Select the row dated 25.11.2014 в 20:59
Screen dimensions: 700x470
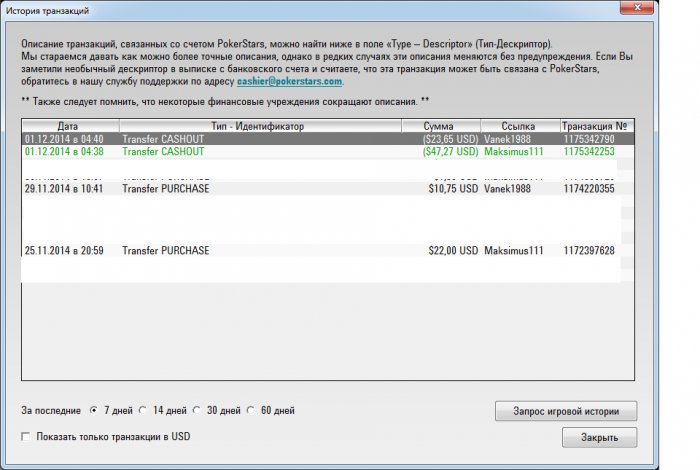click(328, 250)
